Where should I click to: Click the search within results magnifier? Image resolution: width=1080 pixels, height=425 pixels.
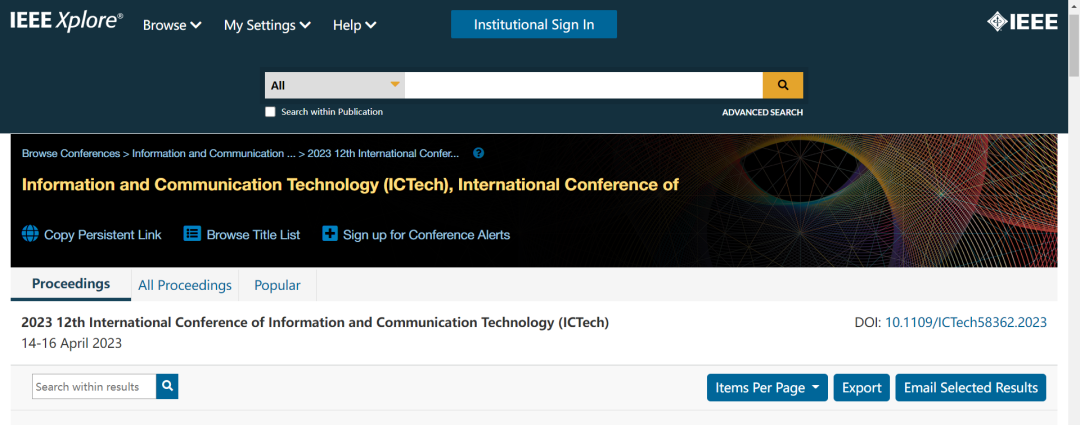pos(168,386)
